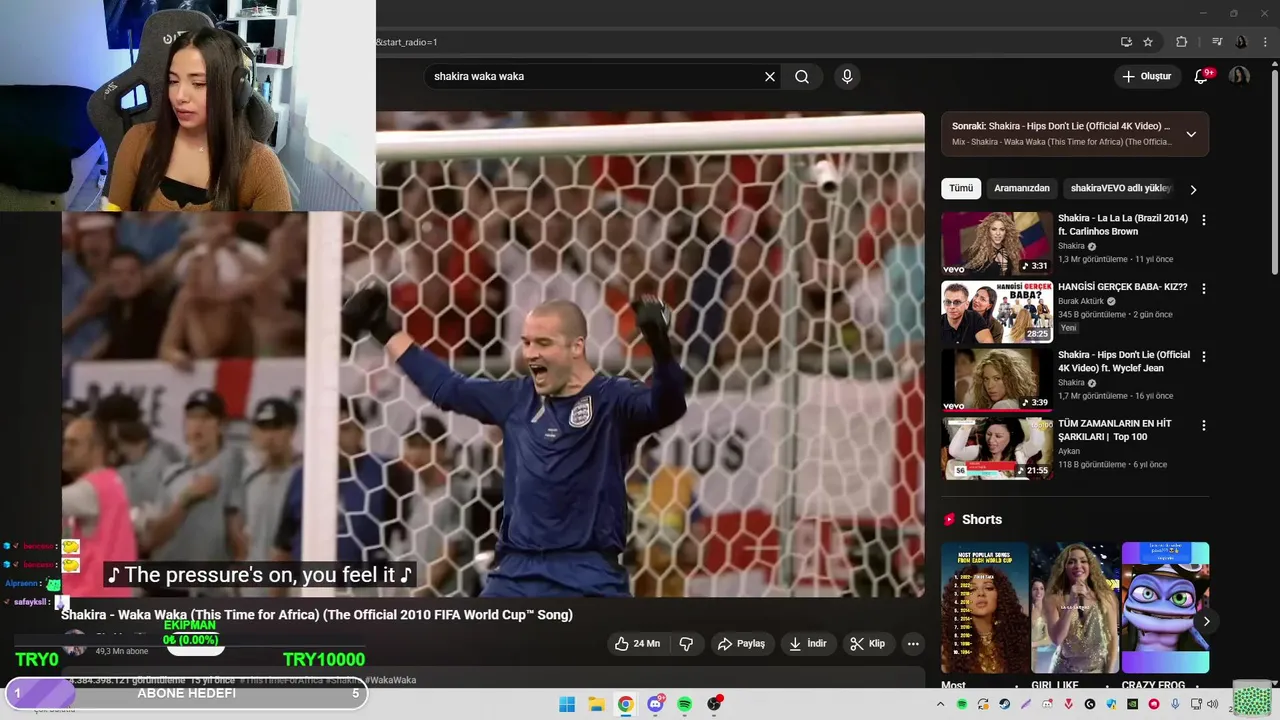The width and height of the screenshot is (1280, 720).
Task: Open NVIDIA tray icon
Action: pos(1132,704)
